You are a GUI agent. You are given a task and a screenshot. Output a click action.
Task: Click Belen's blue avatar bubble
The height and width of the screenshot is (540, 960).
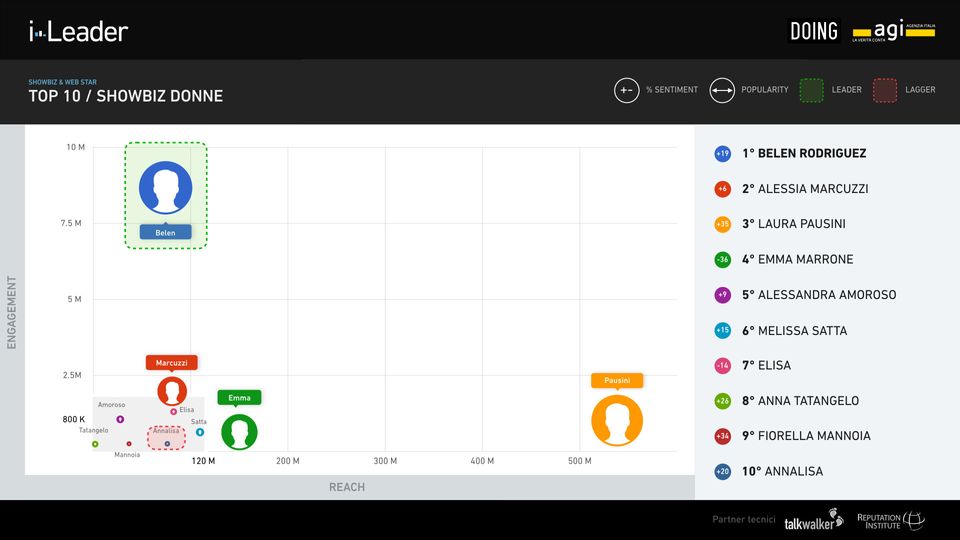[165, 187]
